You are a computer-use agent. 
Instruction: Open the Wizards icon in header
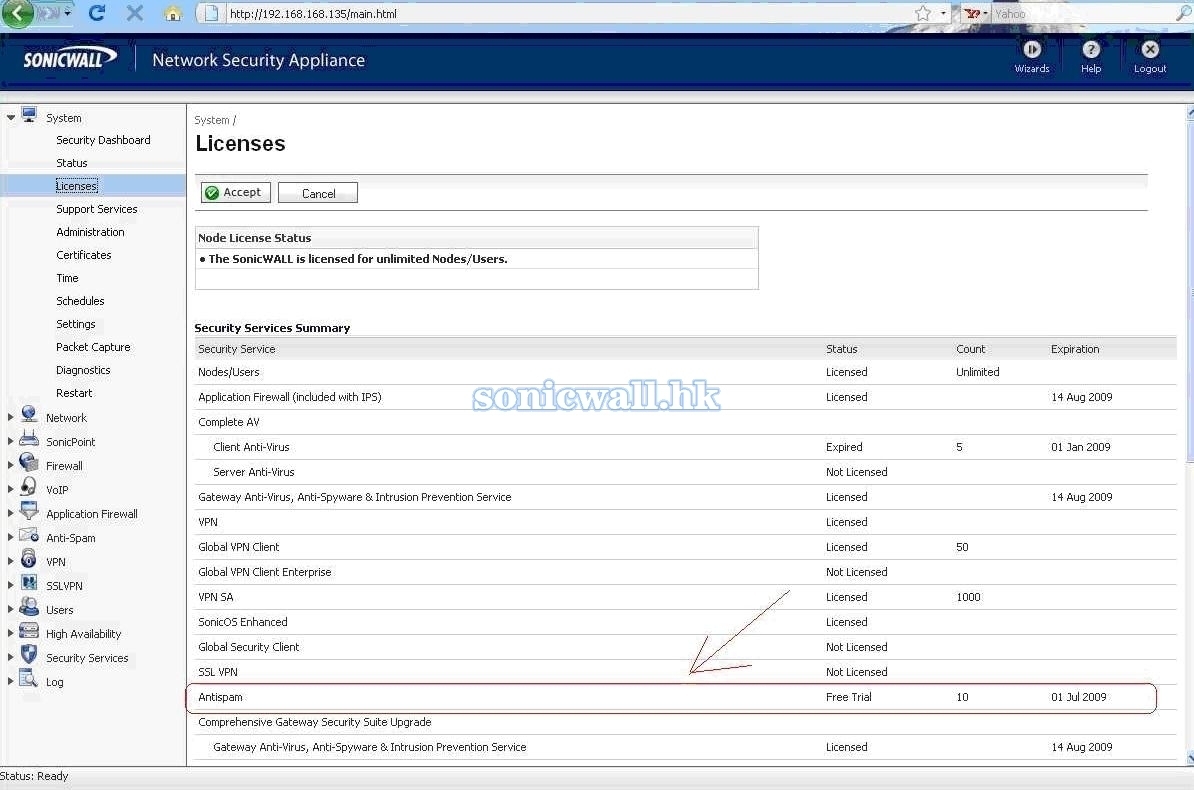coord(1032,50)
